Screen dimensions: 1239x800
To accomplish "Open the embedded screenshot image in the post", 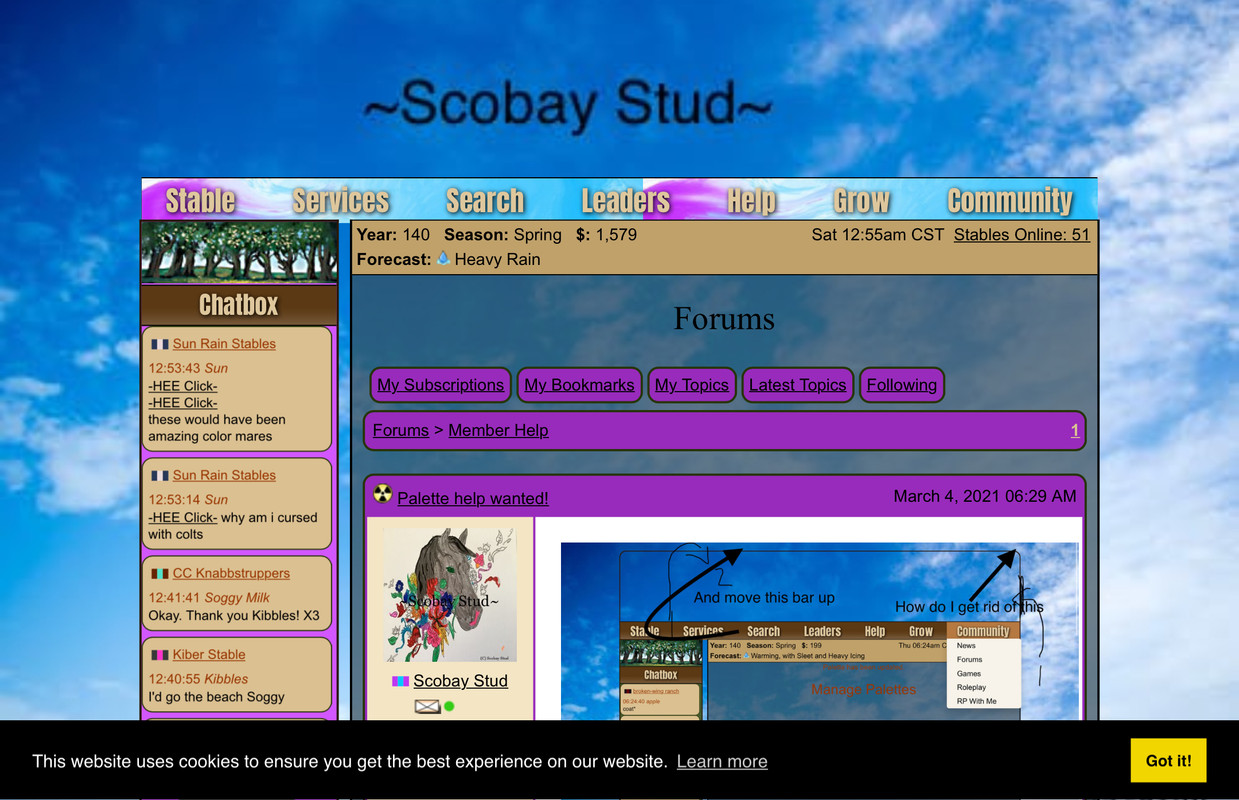I will 820,632.
